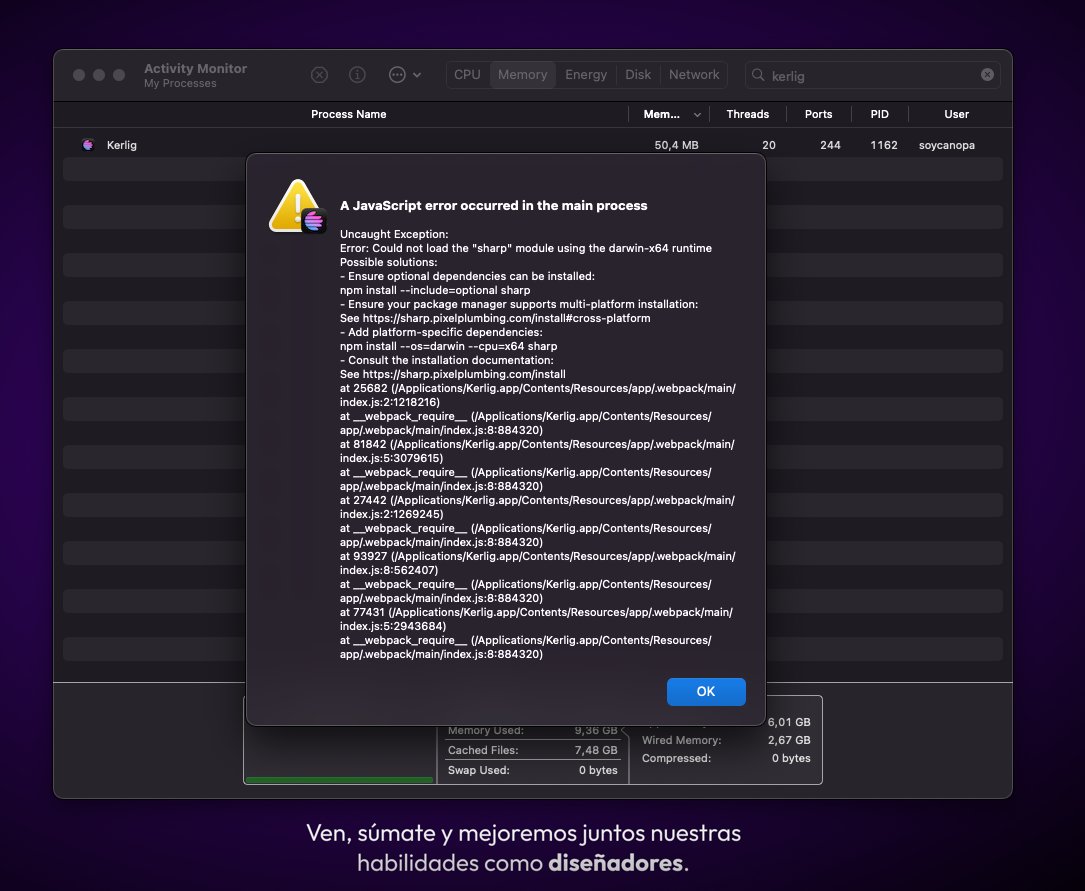
Task: Click the Cached Files value 7,48 GB
Action: pyautogui.click(x=596, y=750)
